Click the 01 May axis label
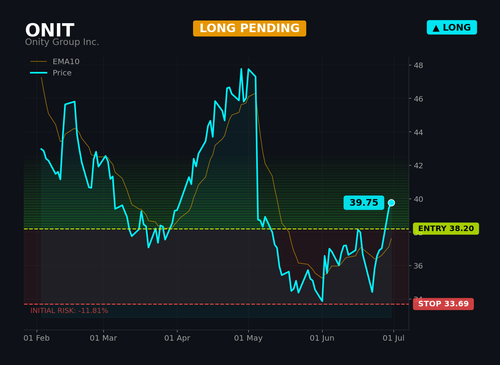The width and height of the screenshot is (500, 365). 248,338
